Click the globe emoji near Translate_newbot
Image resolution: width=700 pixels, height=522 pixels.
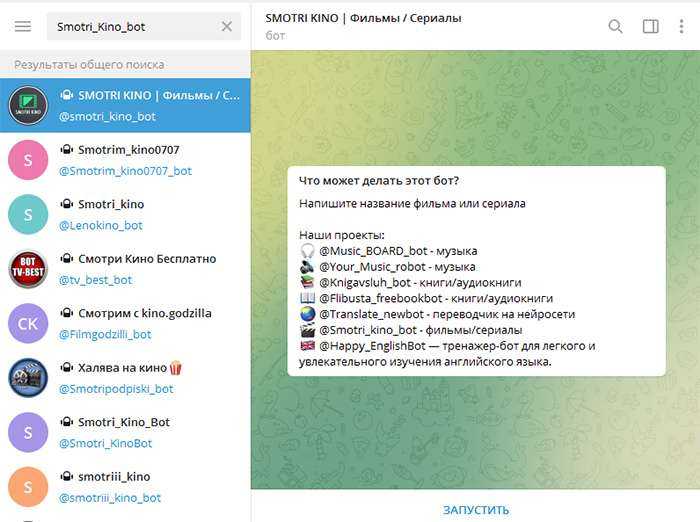tap(307, 314)
